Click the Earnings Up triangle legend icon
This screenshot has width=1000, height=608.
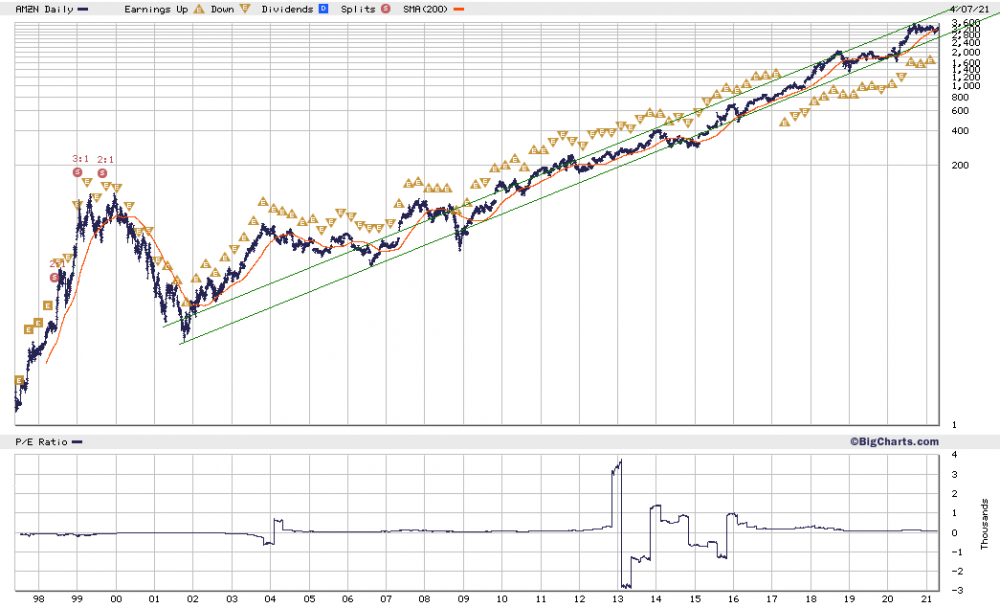199,9
